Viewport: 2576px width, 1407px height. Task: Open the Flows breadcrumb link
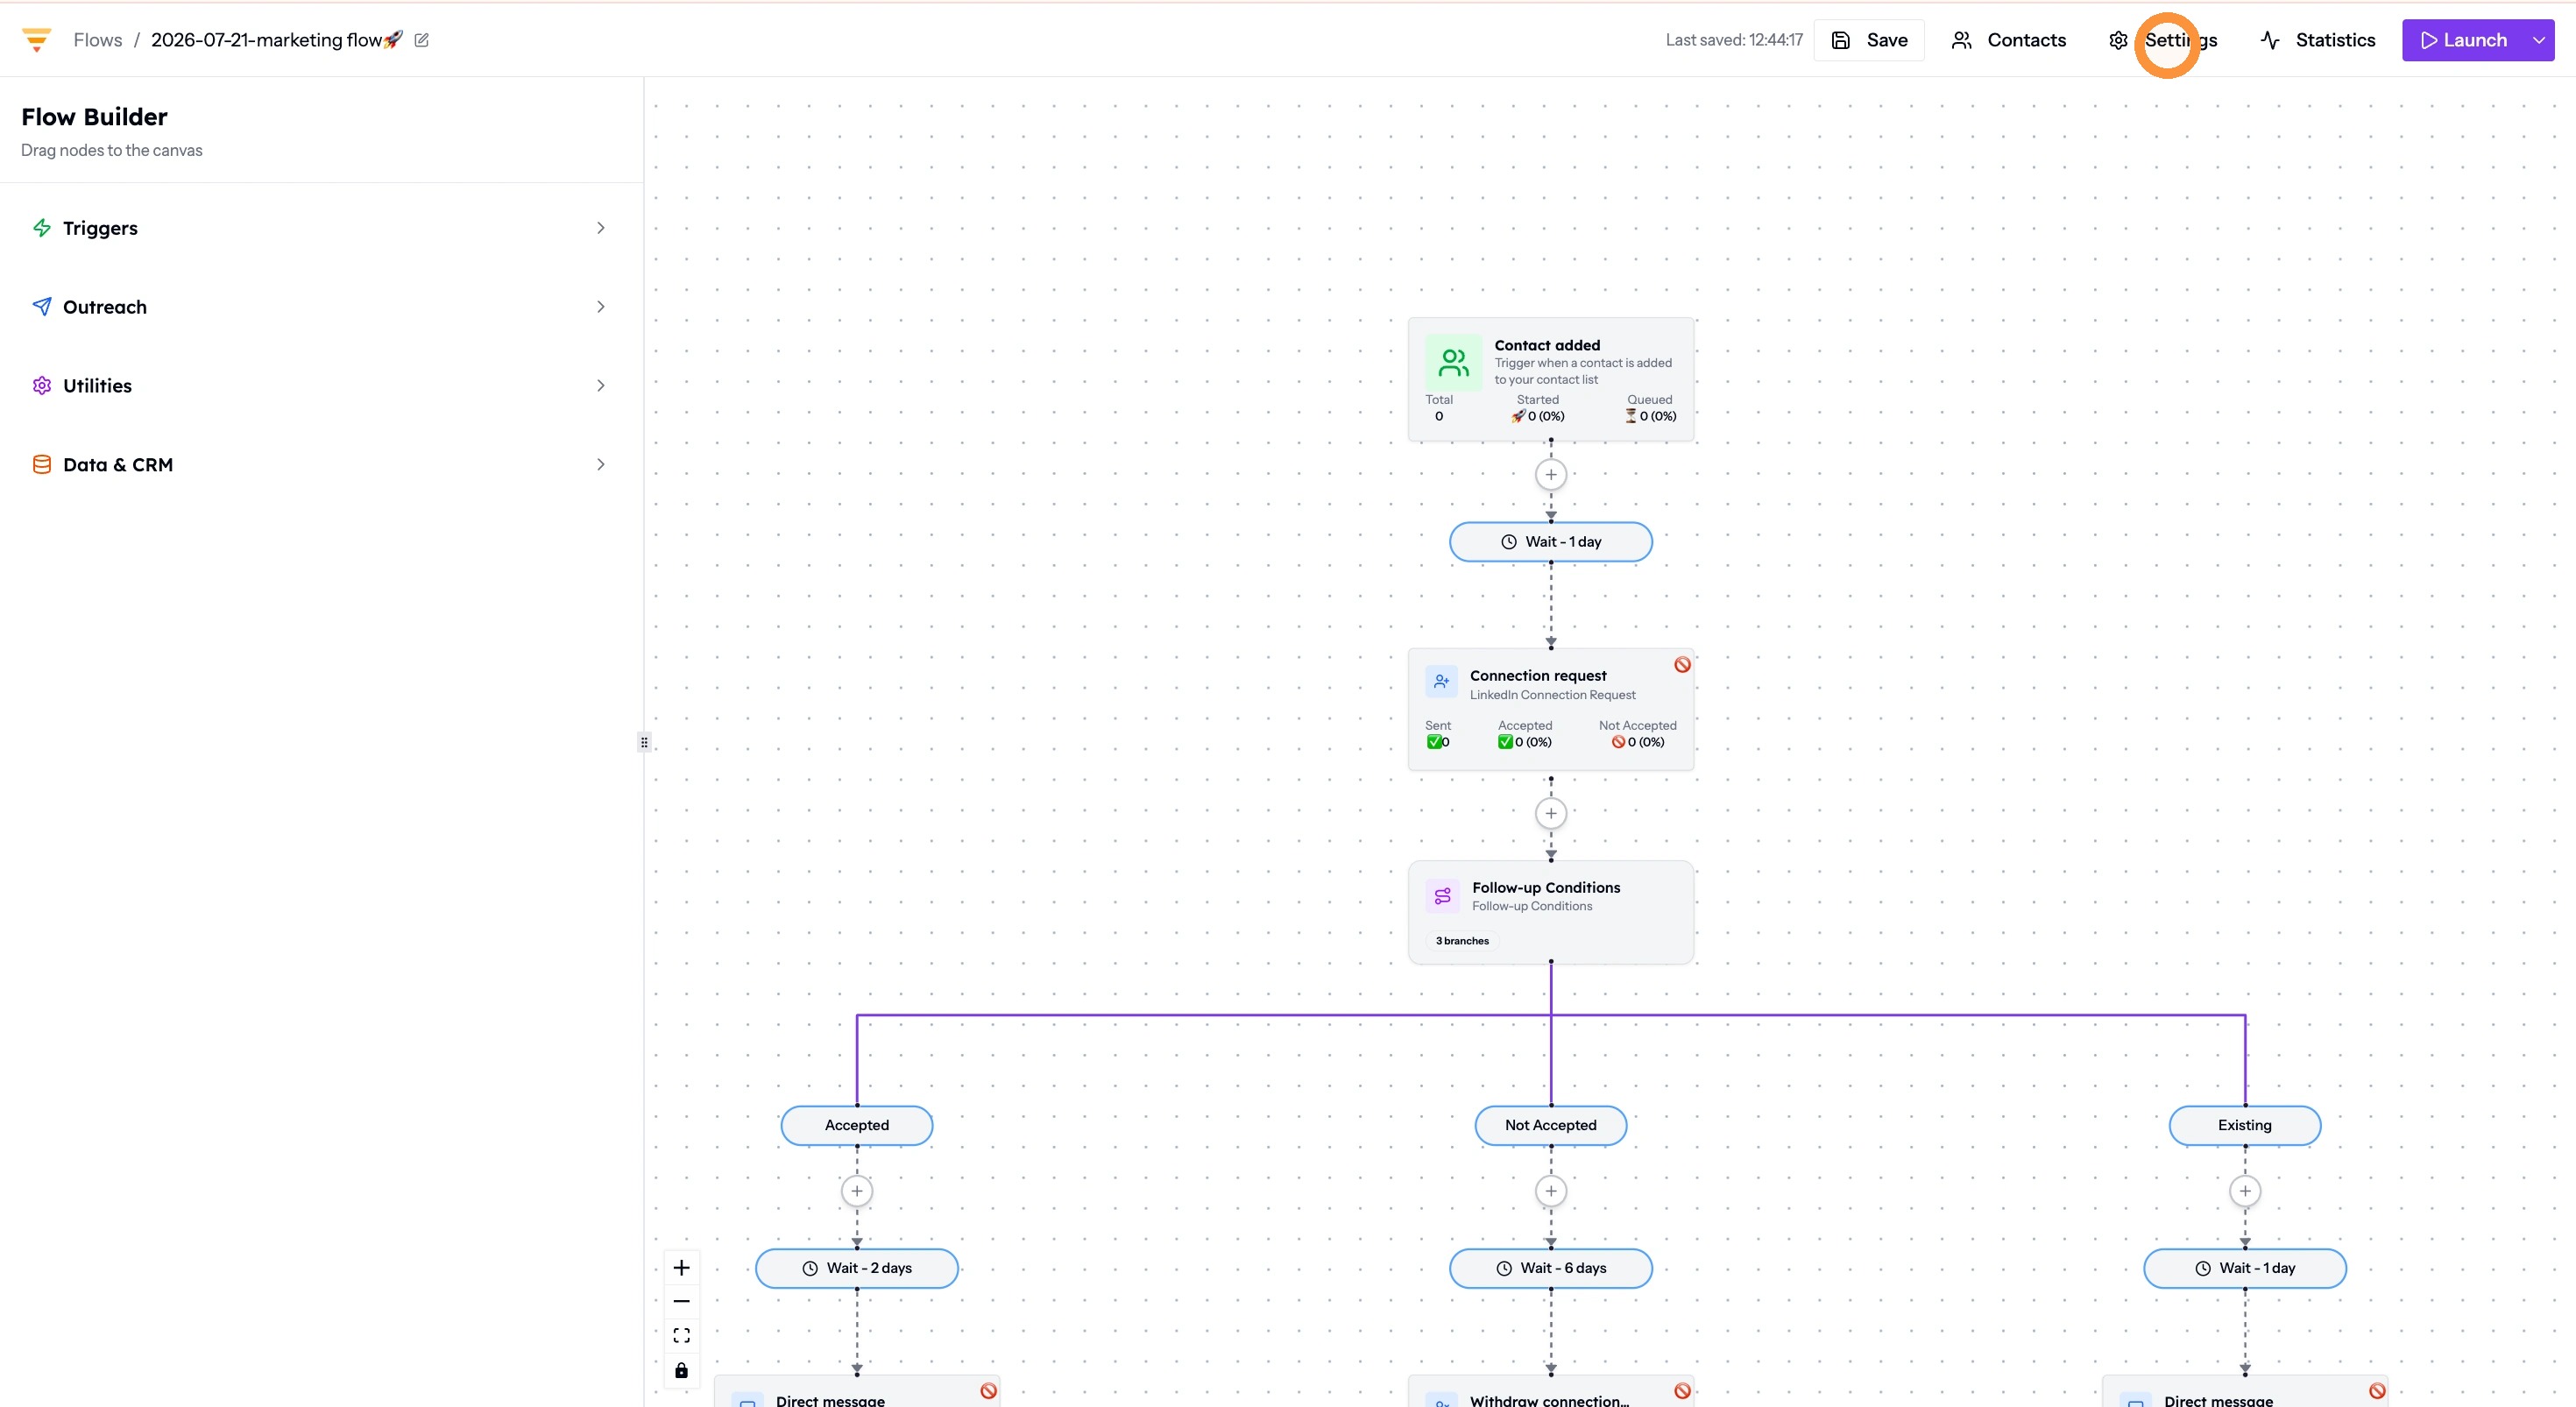click(x=97, y=40)
